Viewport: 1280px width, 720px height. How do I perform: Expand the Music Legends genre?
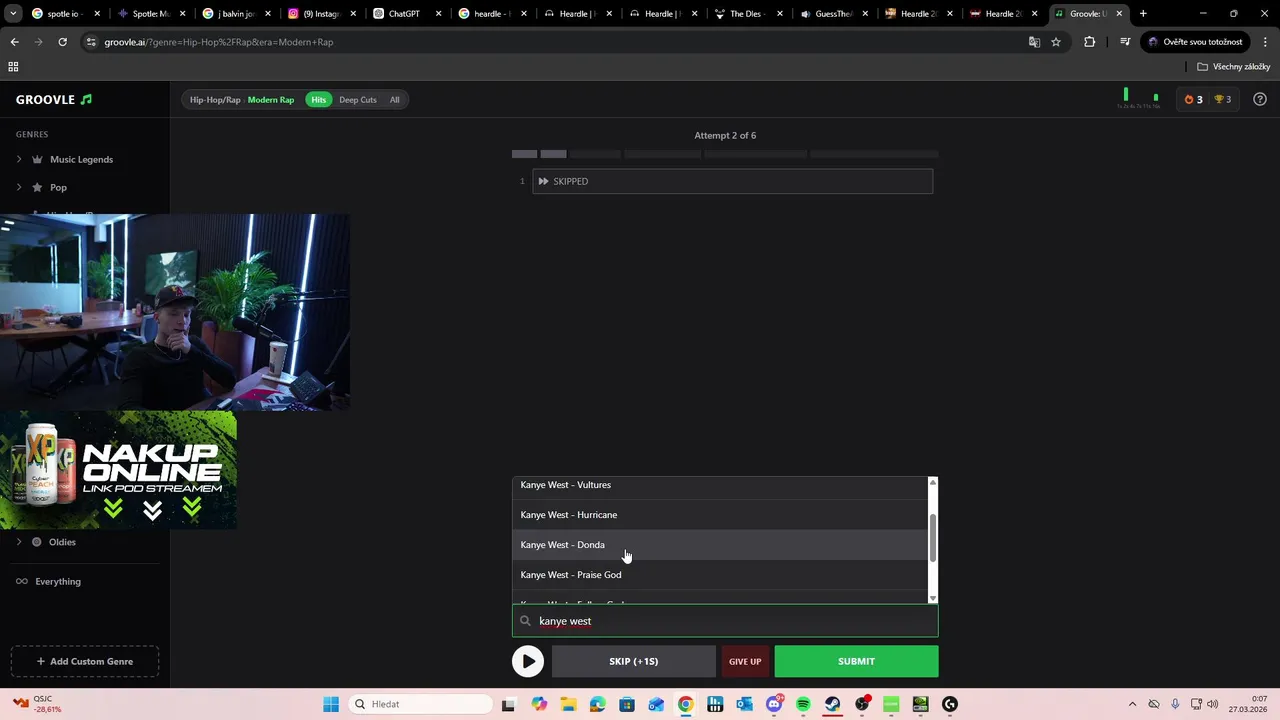(18, 159)
